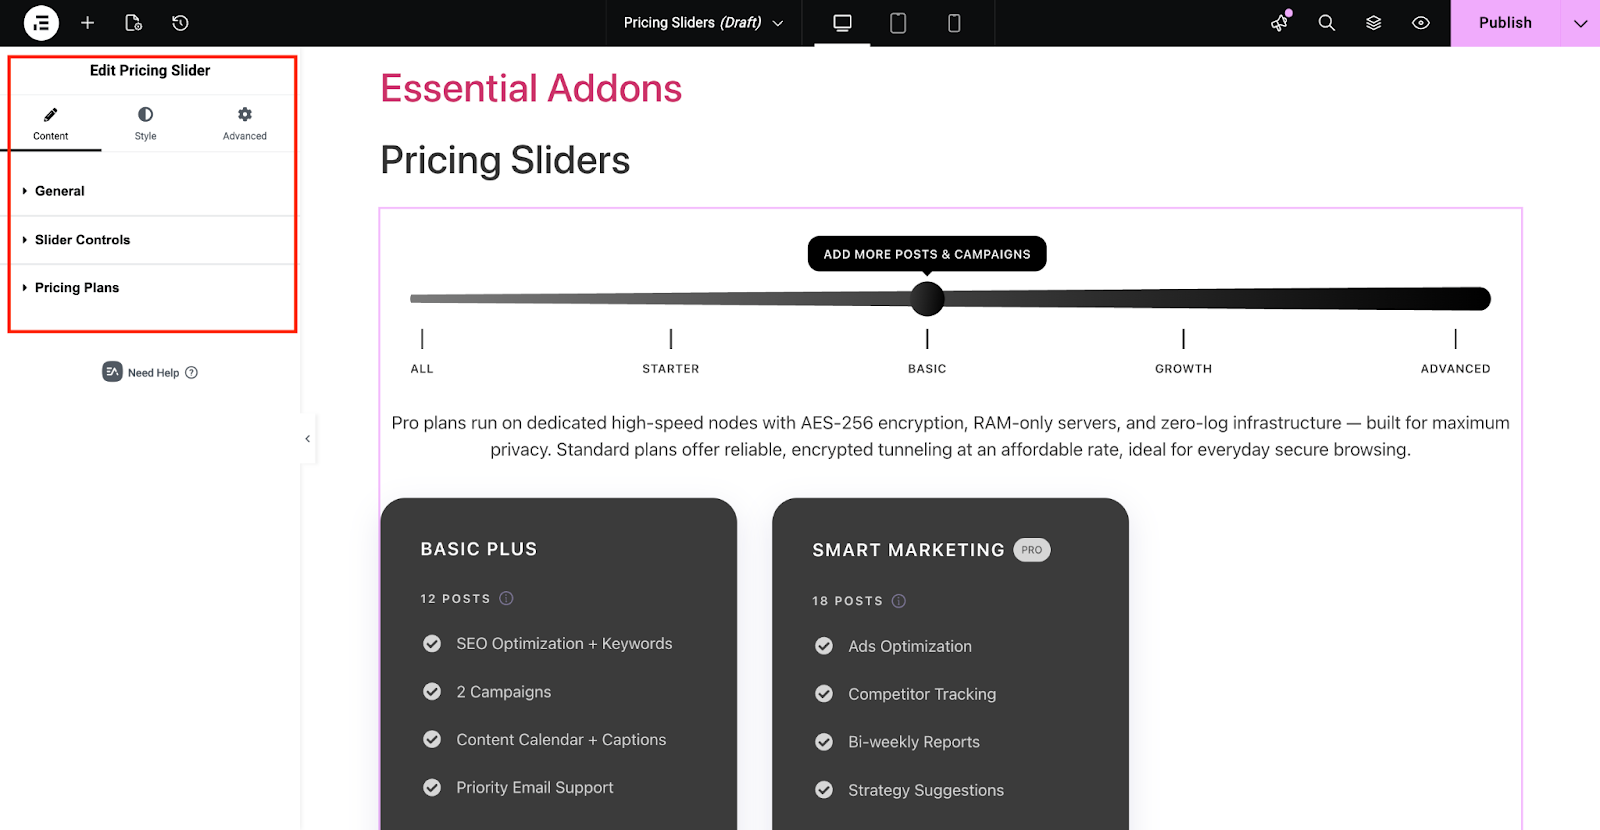Switch to the Style tab
Image resolution: width=1600 pixels, height=830 pixels.
(x=144, y=122)
